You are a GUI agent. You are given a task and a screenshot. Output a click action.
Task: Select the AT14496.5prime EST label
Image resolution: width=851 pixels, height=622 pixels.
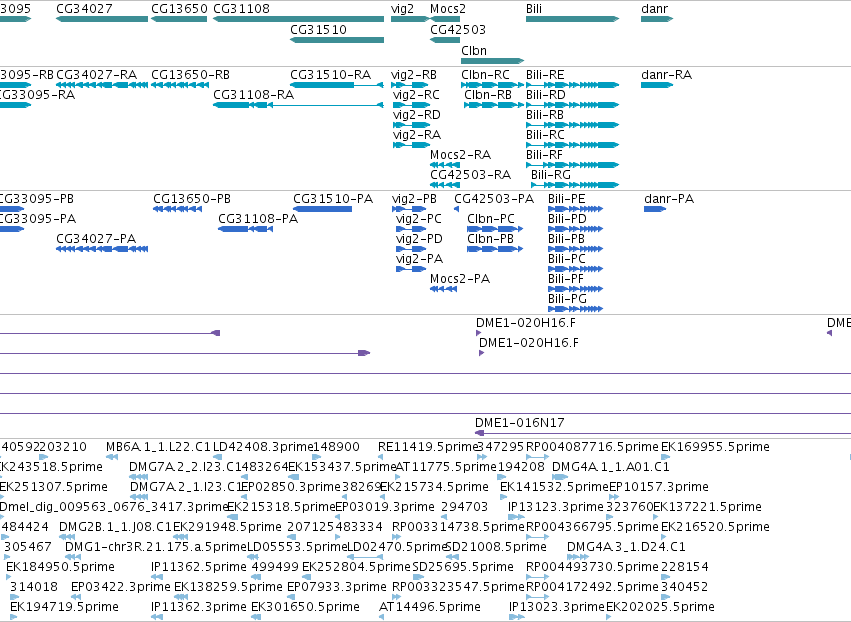[x=430, y=606]
